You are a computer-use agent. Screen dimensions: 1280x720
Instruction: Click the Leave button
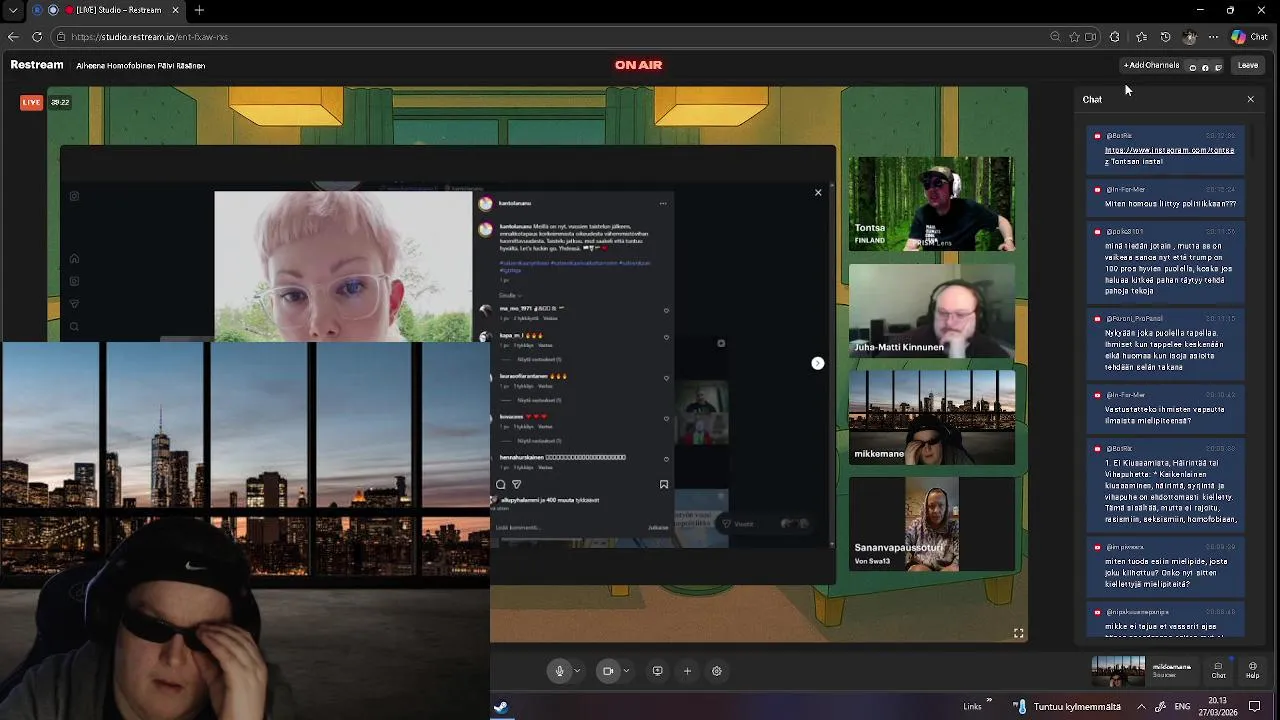pyautogui.click(x=1248, y=65)
